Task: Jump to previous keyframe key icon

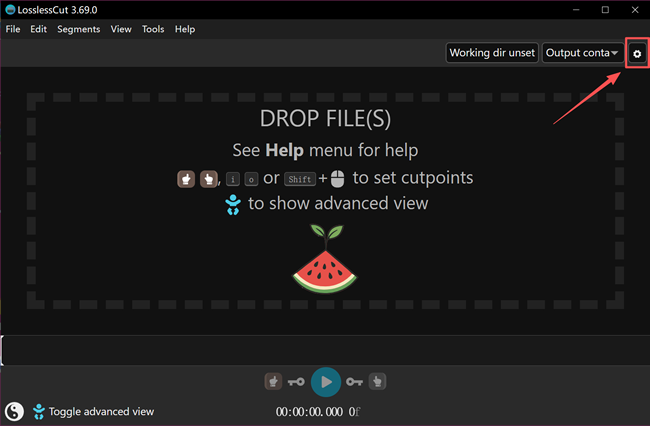Action: coord(296,382)
